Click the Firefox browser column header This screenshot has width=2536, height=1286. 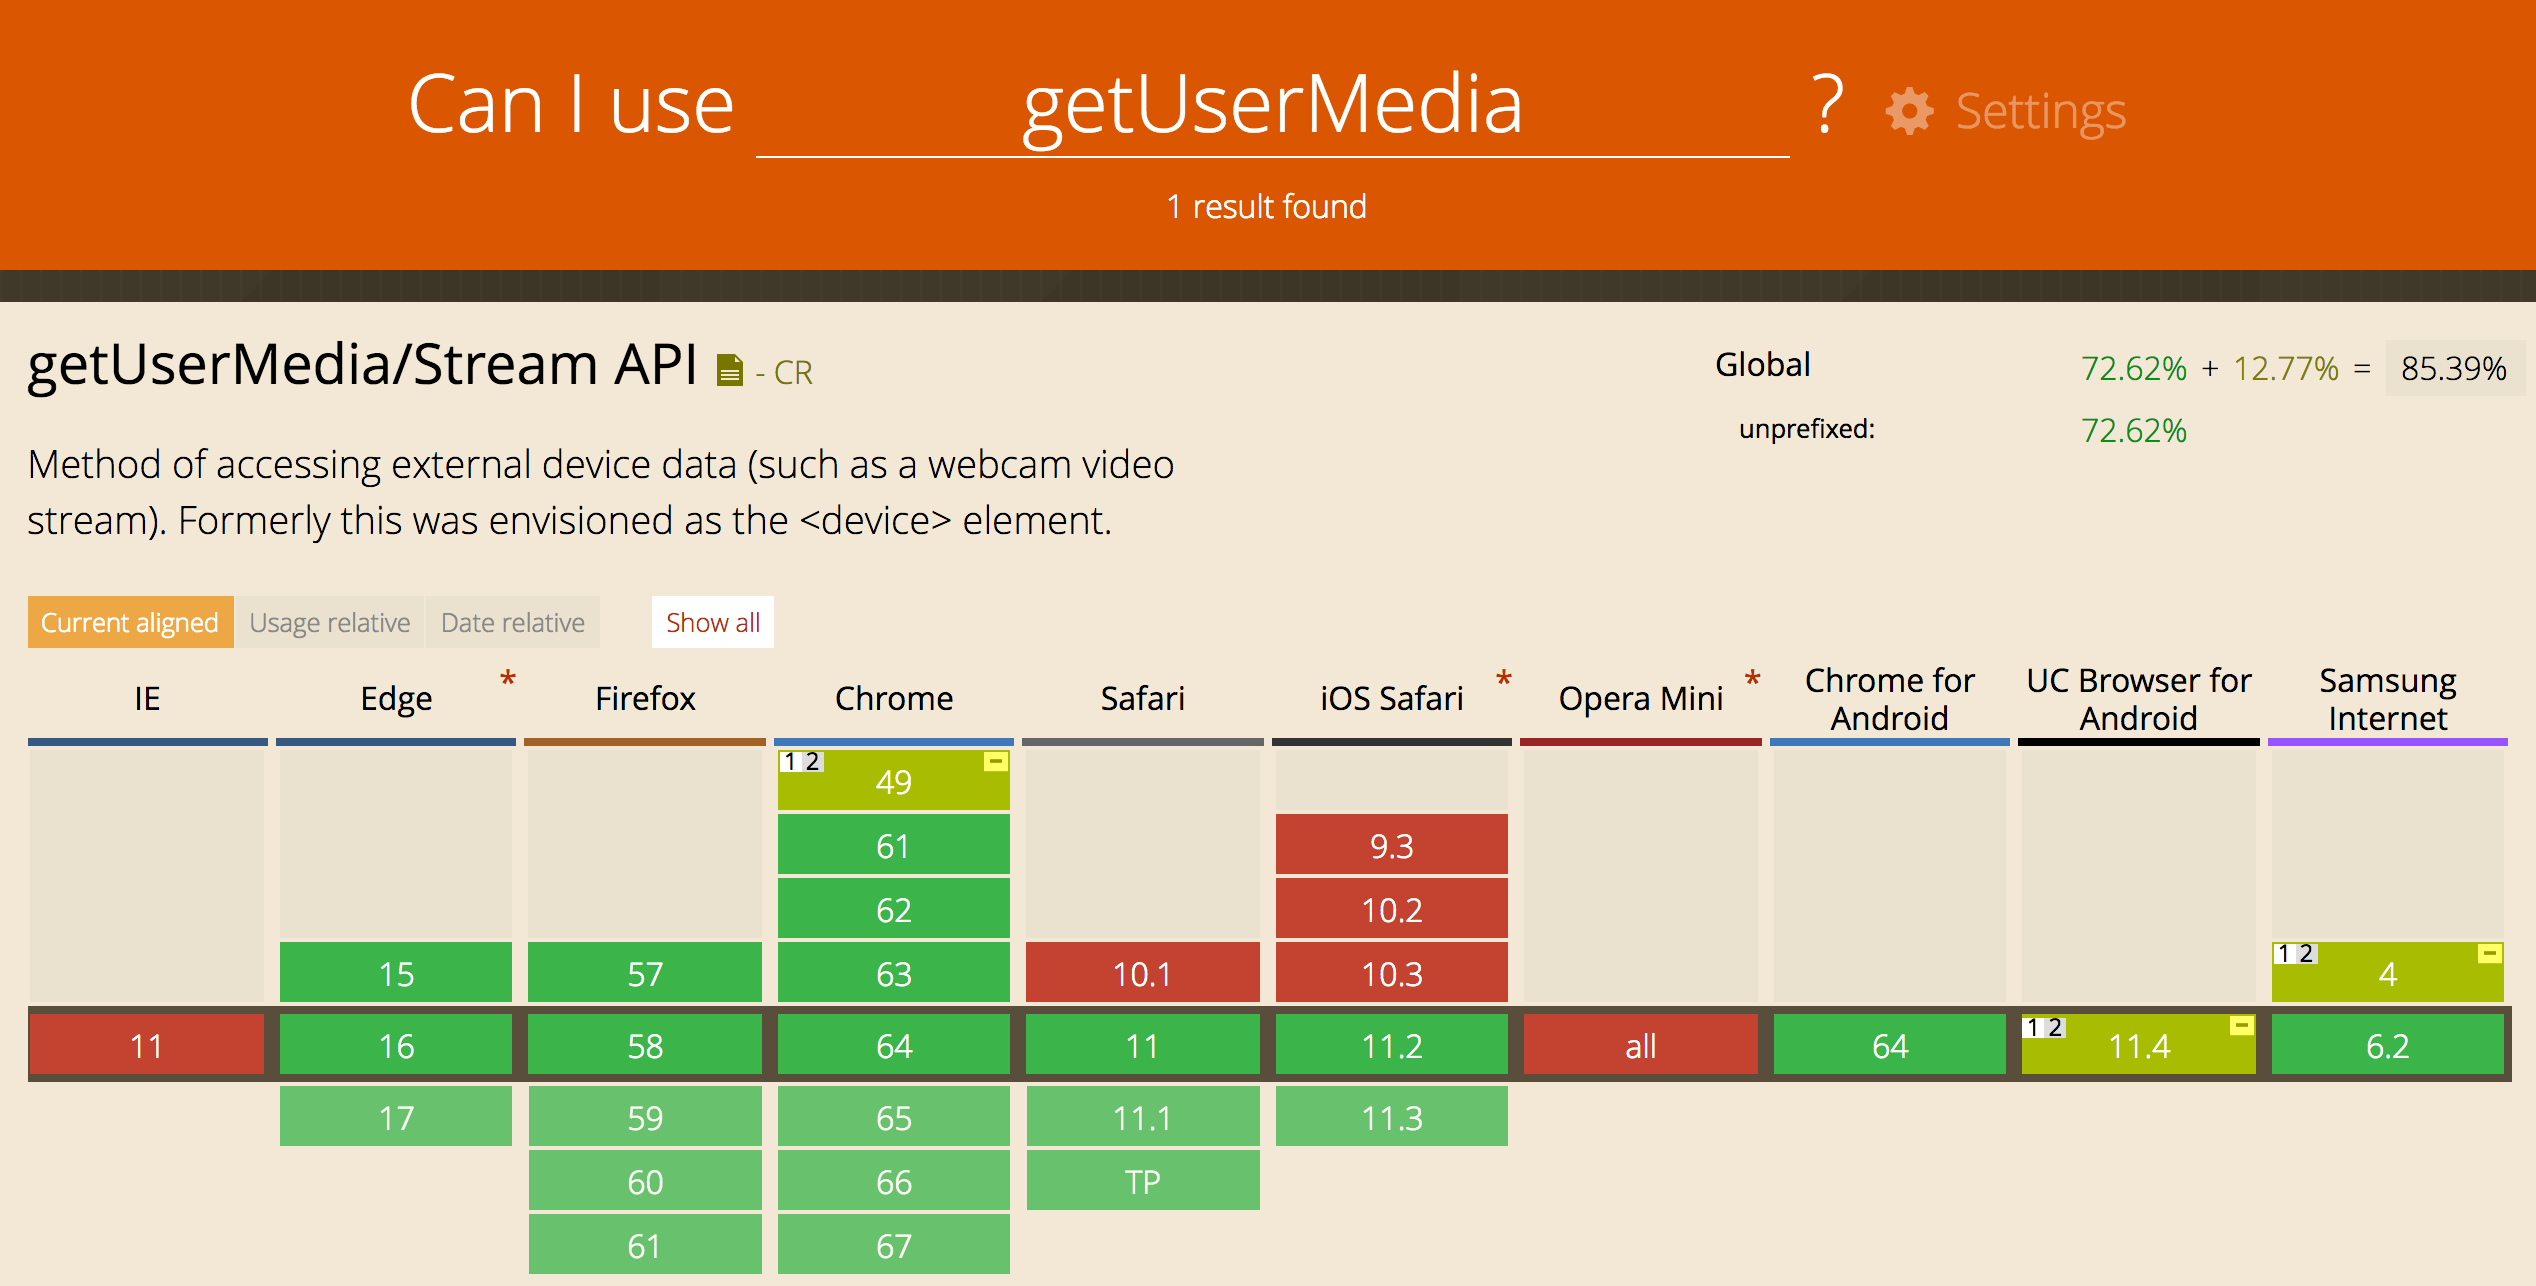pyautogui.click(x=645, y=698)
